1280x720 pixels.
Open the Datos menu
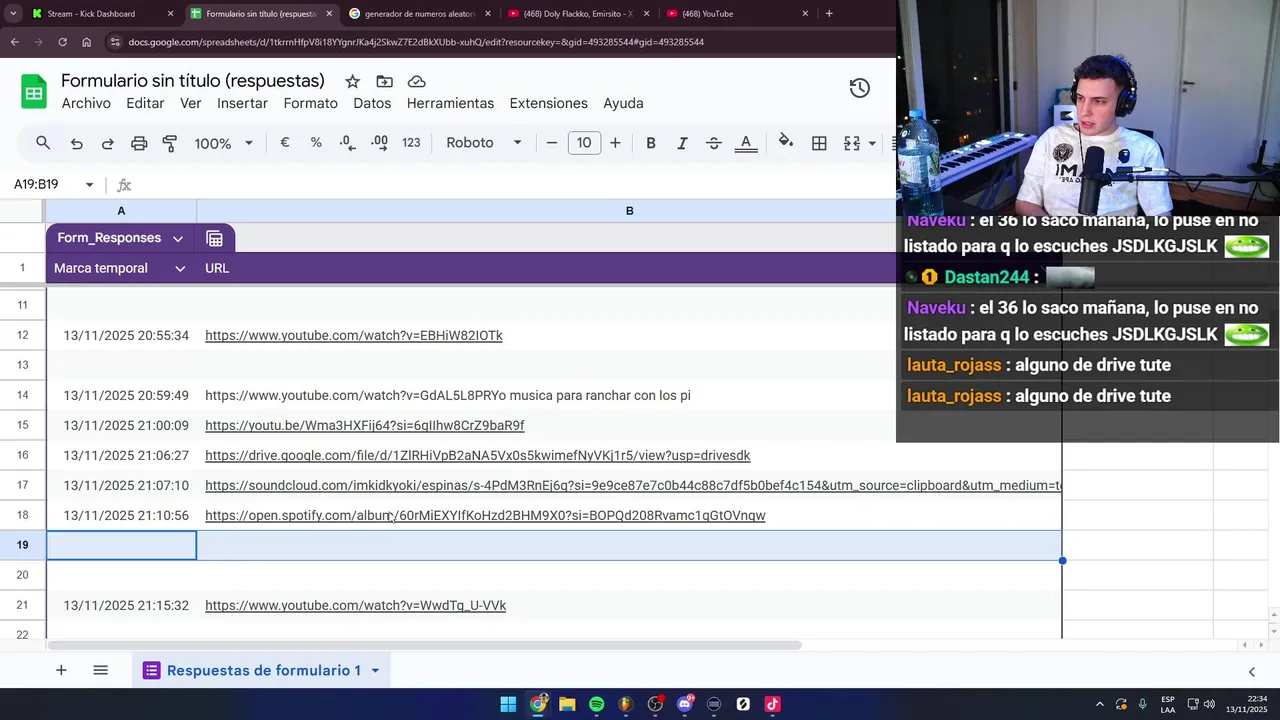click(372, 103)
